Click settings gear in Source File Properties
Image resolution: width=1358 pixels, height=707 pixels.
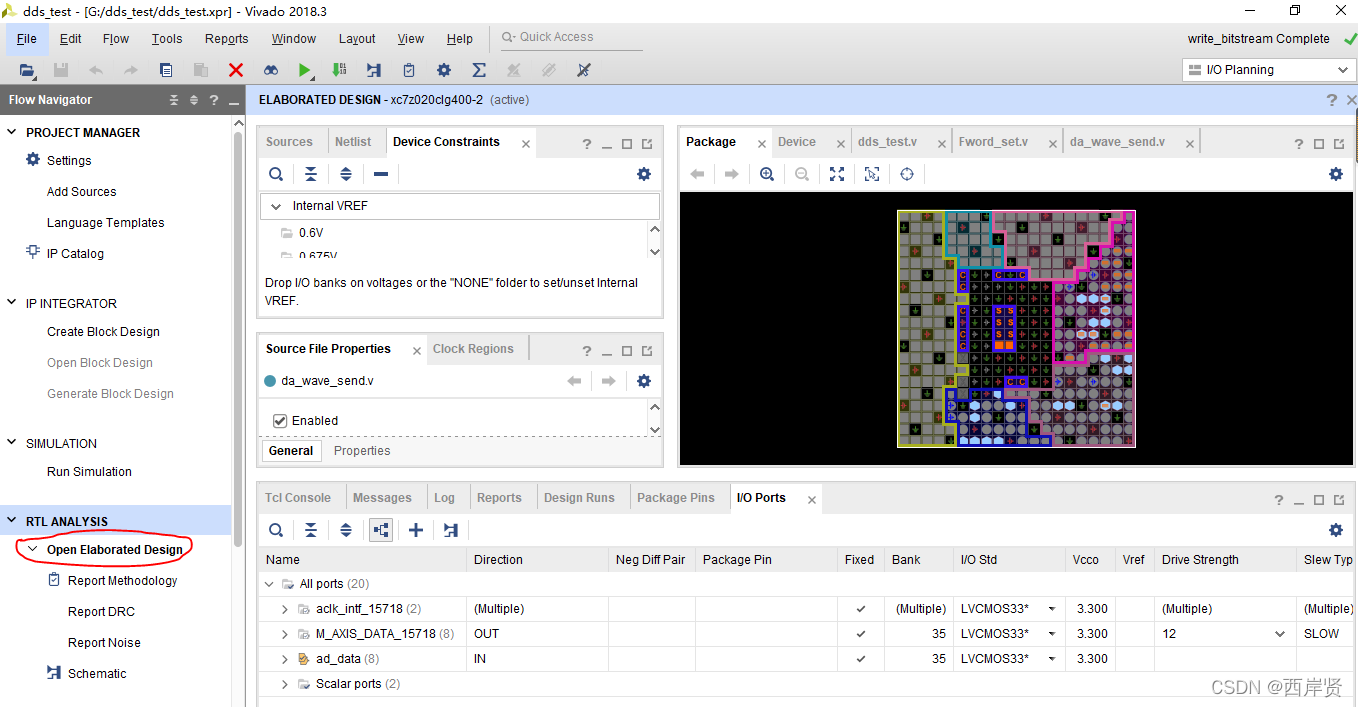pyautogui.click(x=644, y=381)
